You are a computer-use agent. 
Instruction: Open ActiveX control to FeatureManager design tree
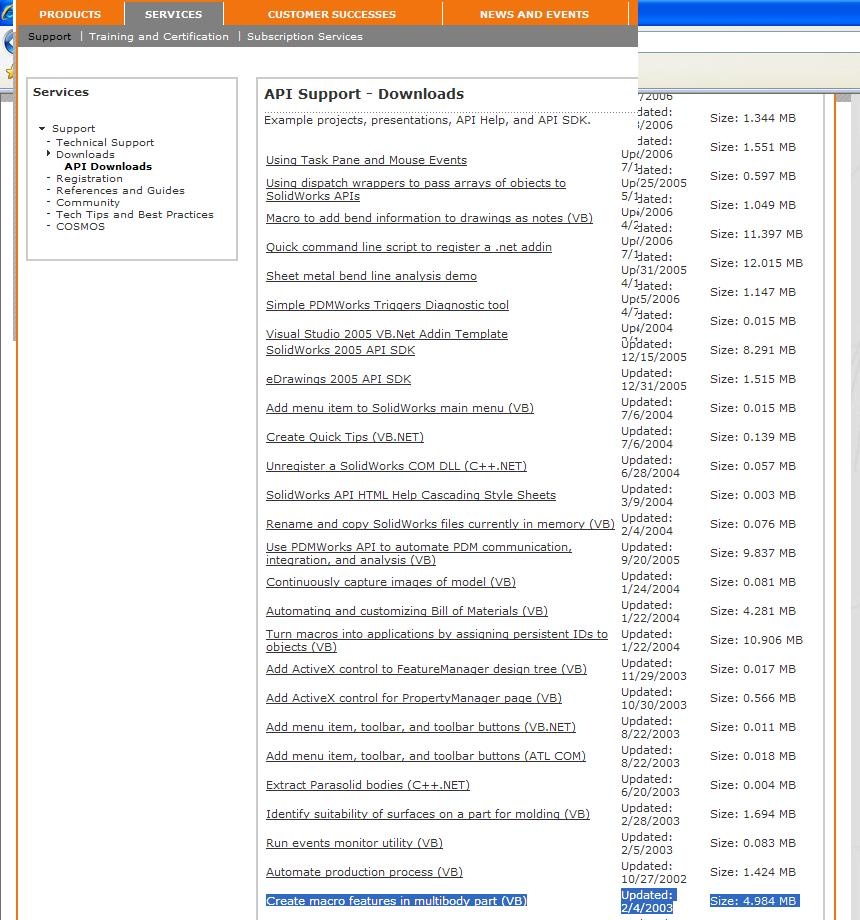coord(426,669)
